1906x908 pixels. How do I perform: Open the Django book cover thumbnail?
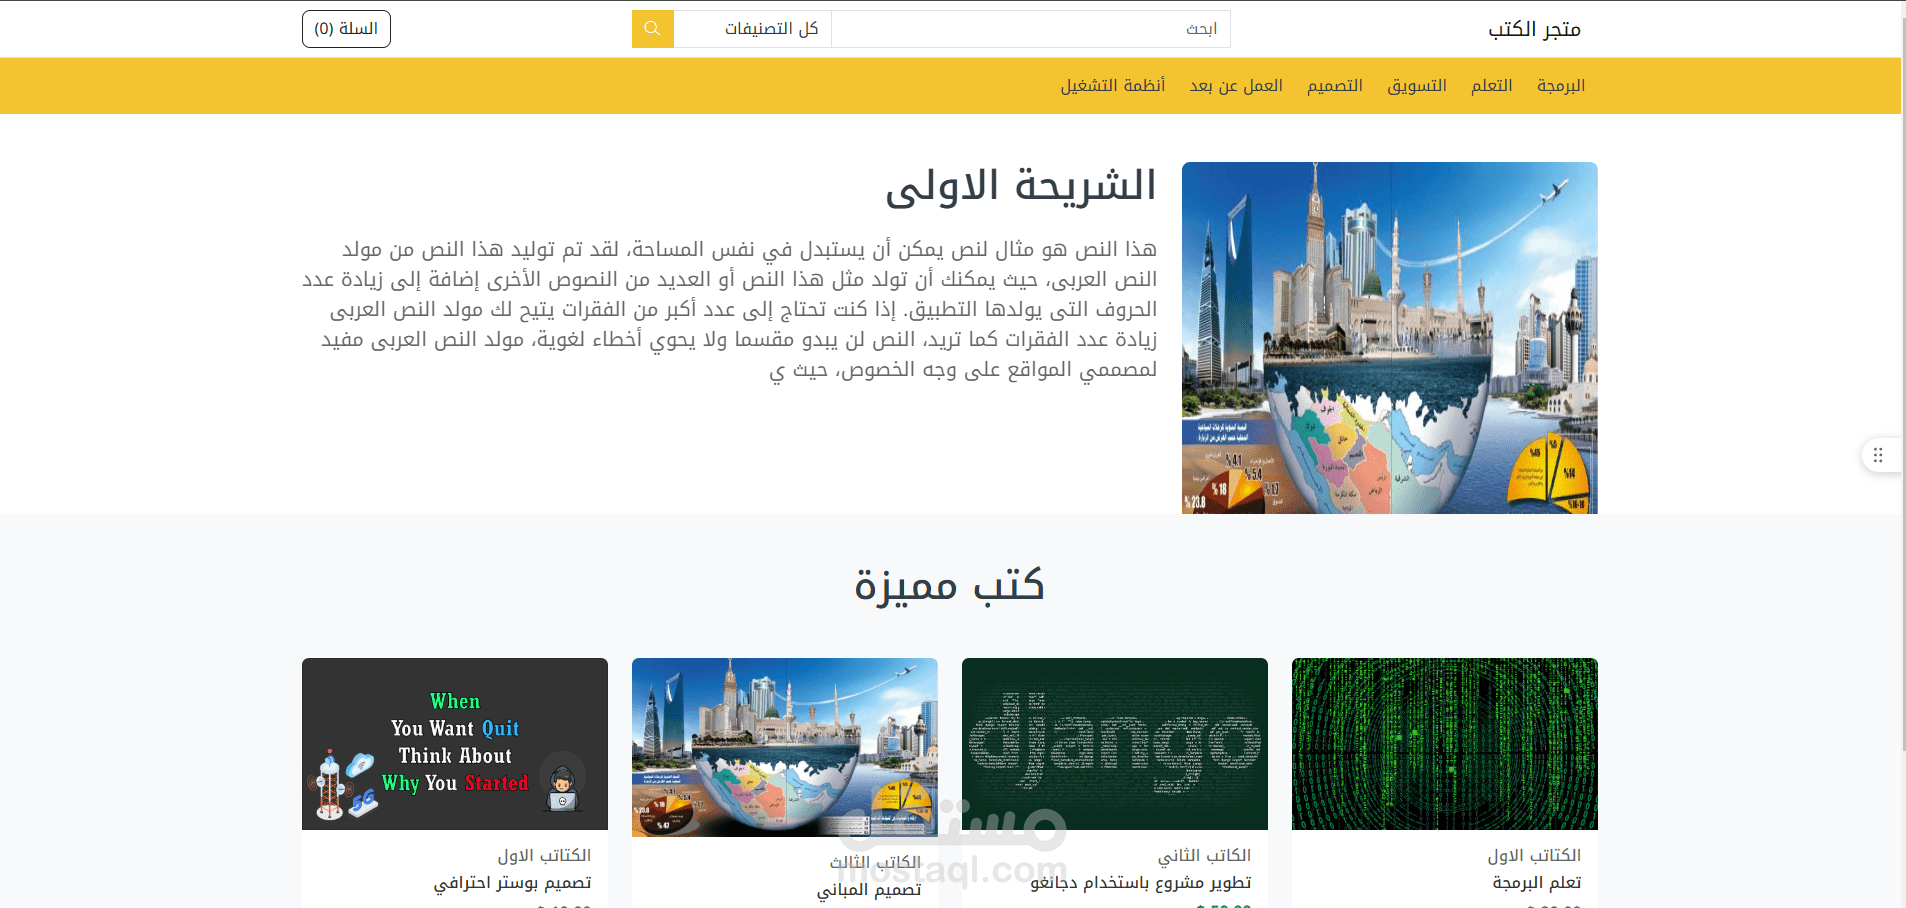pos(1115,744)
